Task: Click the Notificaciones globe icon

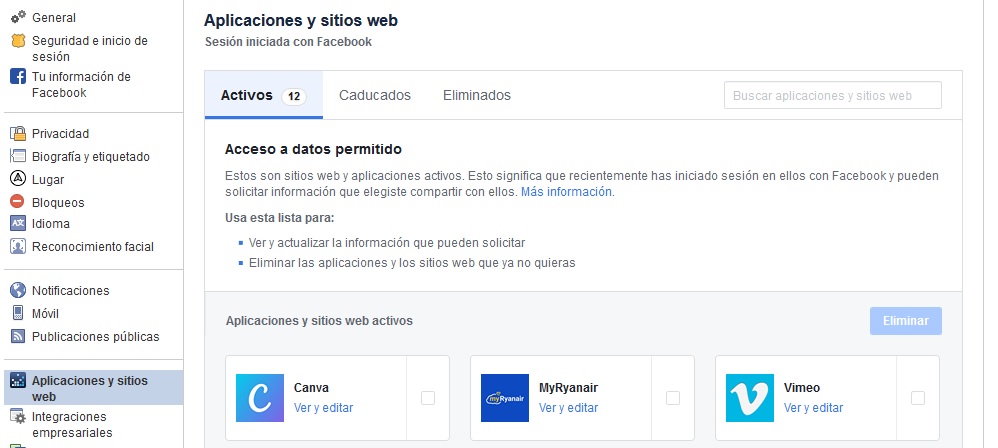Action: (17, 291)
